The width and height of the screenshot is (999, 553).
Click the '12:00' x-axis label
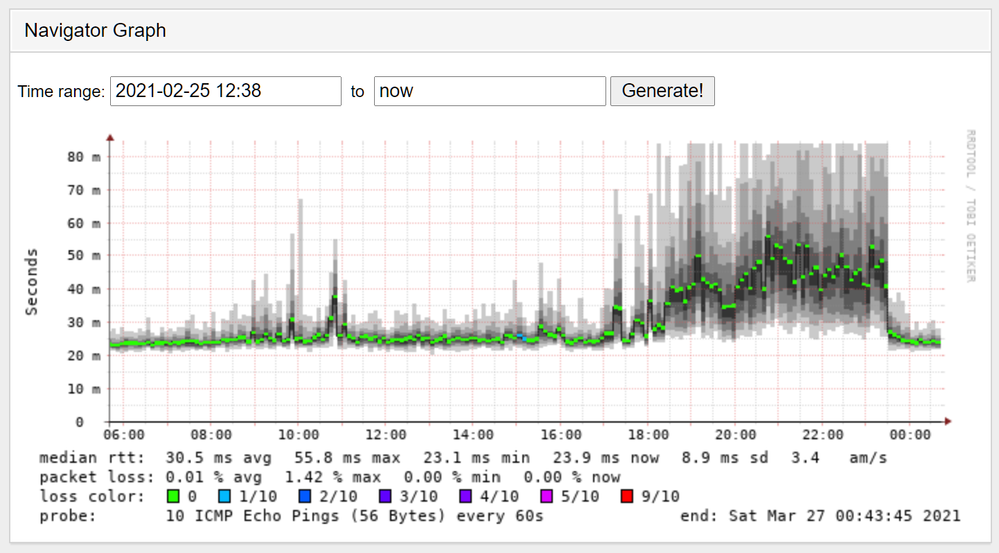click(x=385, y=435)
